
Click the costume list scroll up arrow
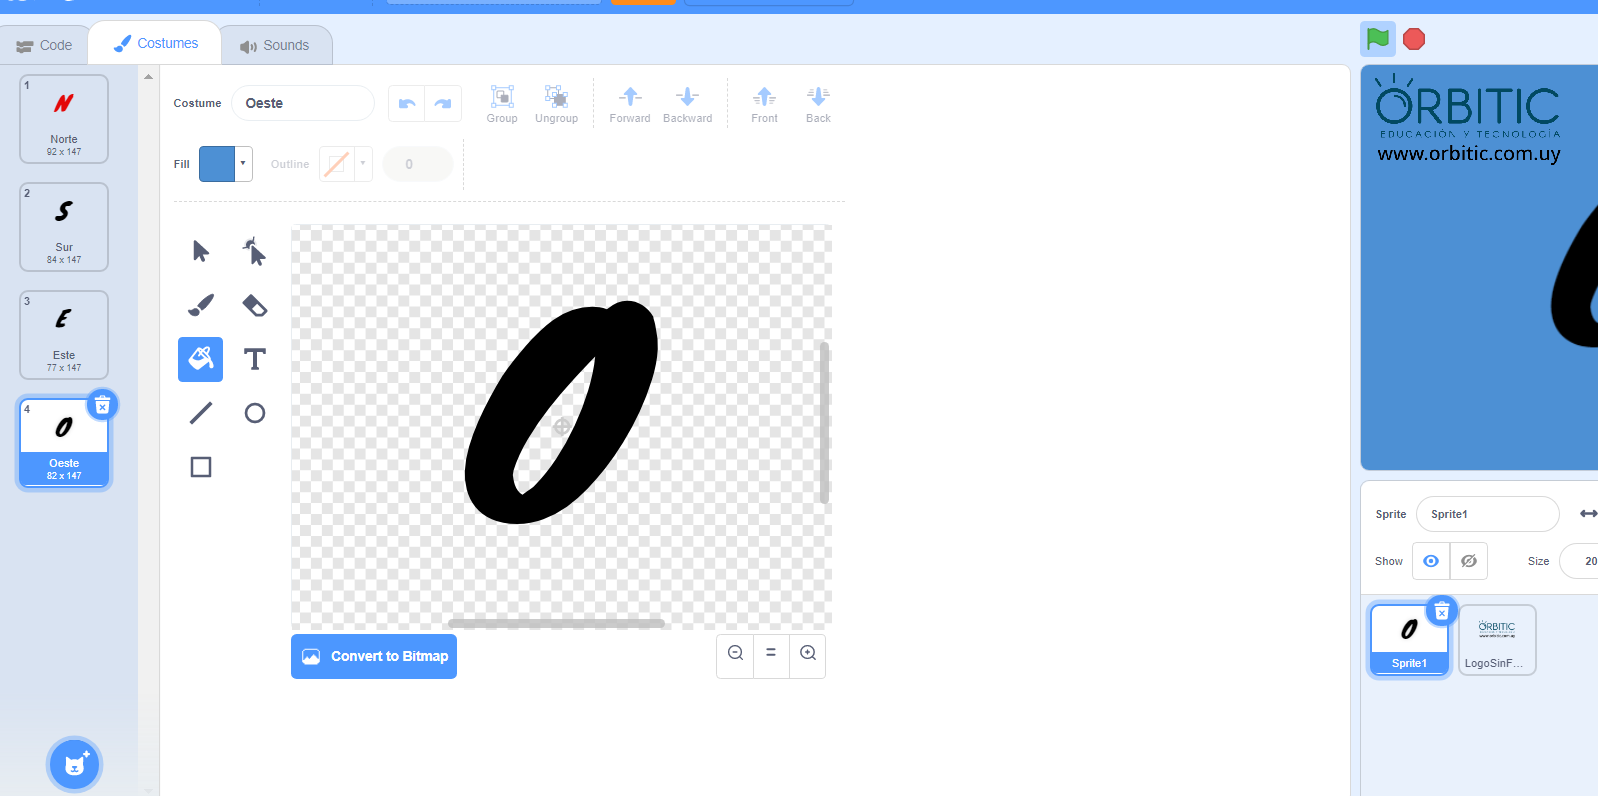(x=149, y=77)
